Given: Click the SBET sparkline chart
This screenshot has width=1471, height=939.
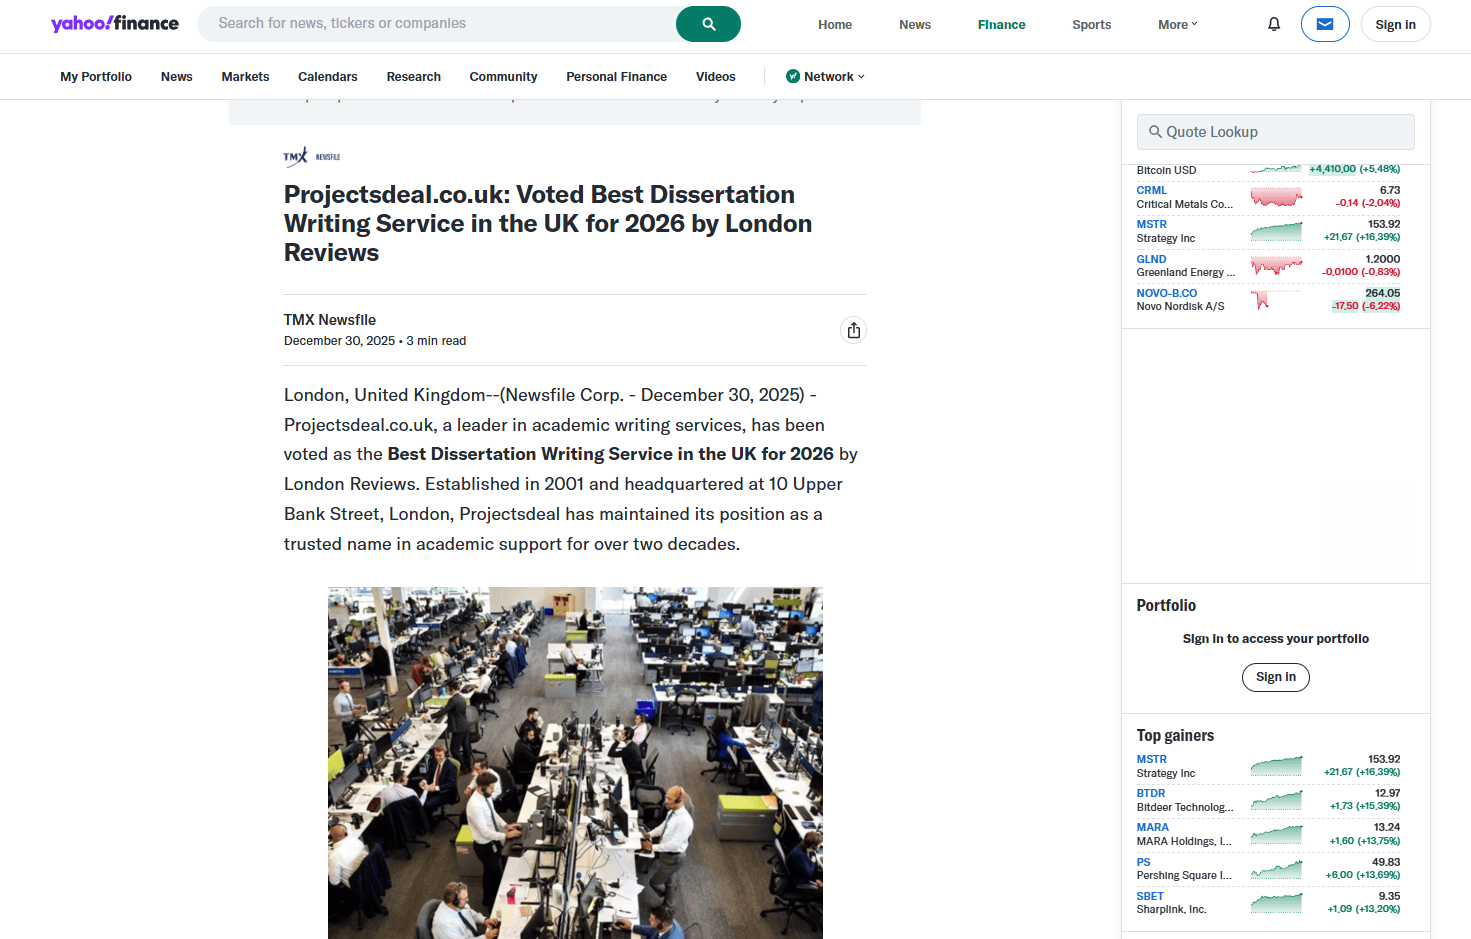Looking at the screenshot, I should tap(1276, 903).
